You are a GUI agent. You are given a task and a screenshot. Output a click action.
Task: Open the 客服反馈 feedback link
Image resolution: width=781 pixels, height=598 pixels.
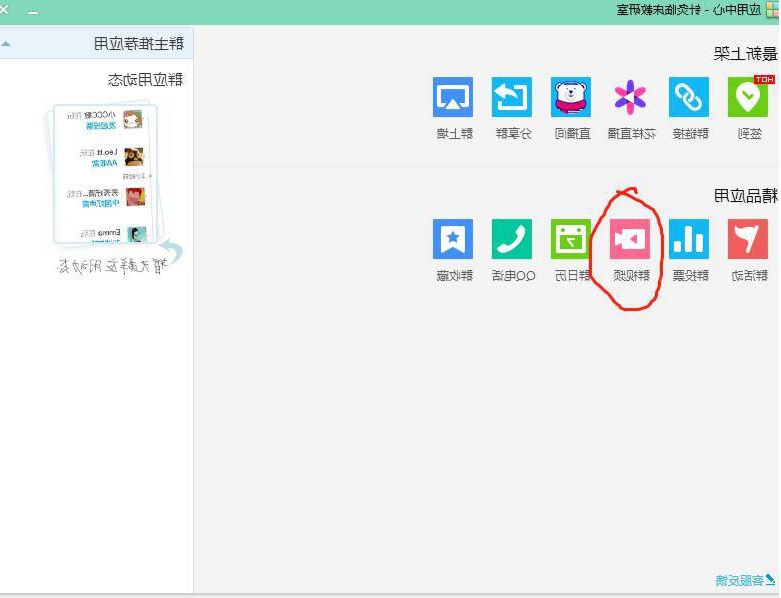coord(741,580)
